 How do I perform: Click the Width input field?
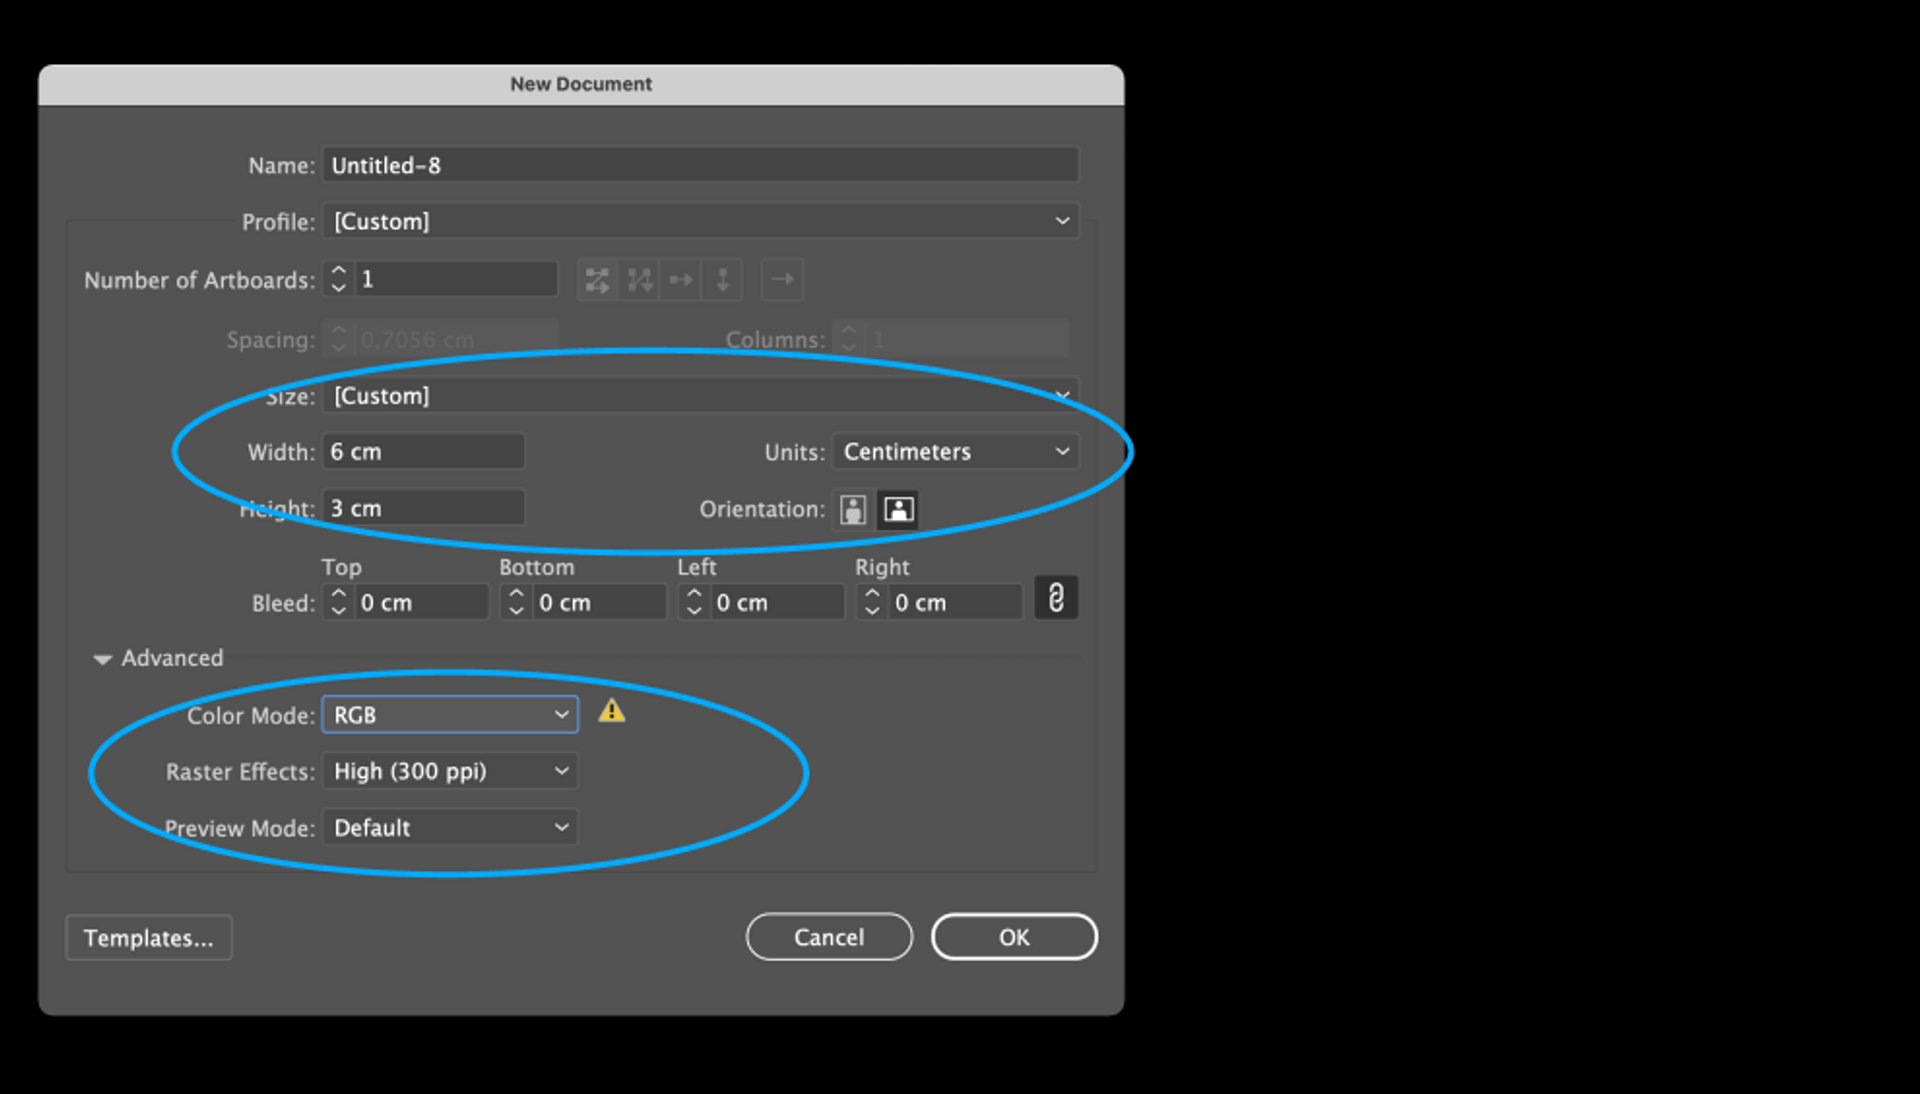[424, 452]
